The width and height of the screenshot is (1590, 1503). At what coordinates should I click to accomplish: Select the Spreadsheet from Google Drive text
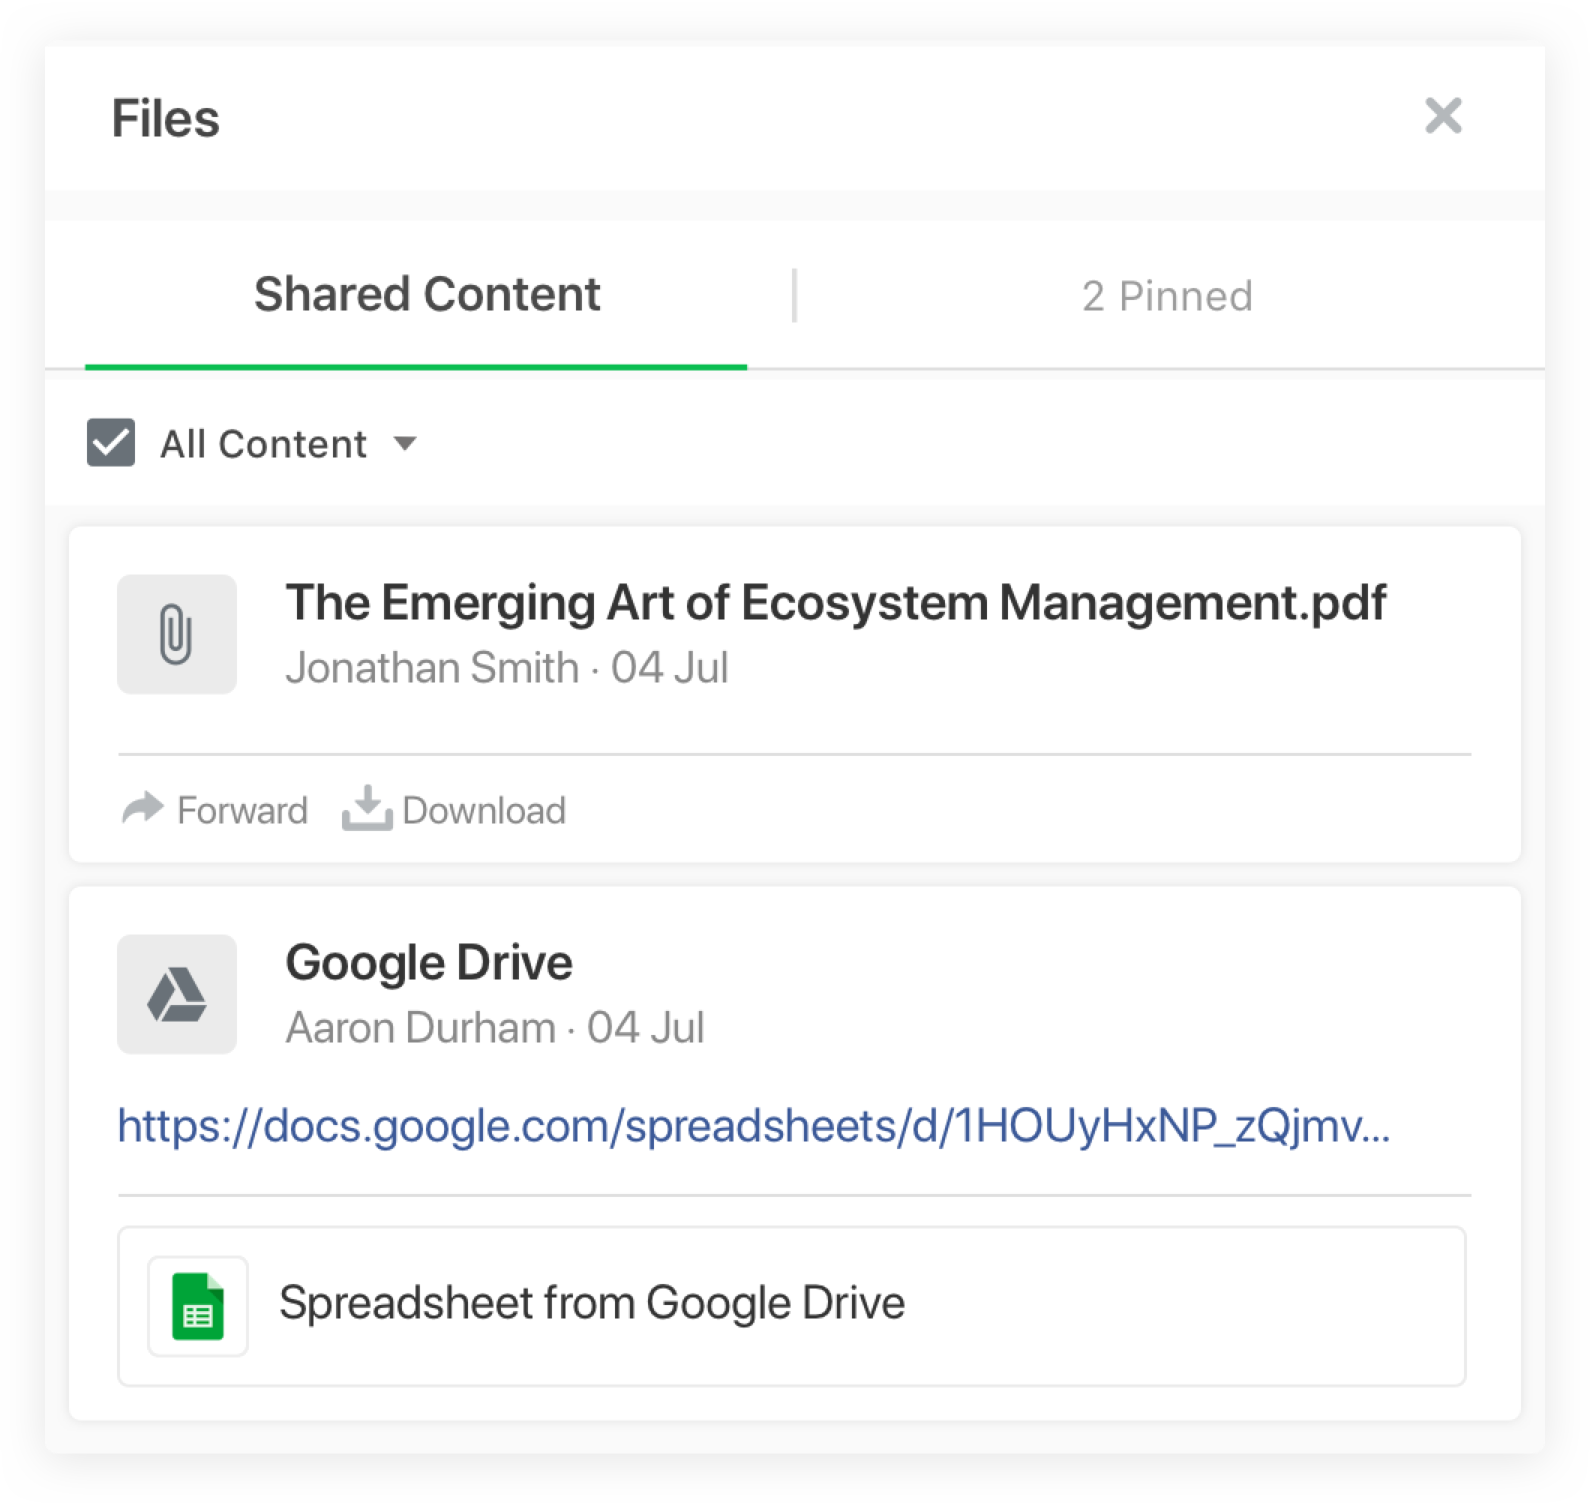coord(591,1303)
